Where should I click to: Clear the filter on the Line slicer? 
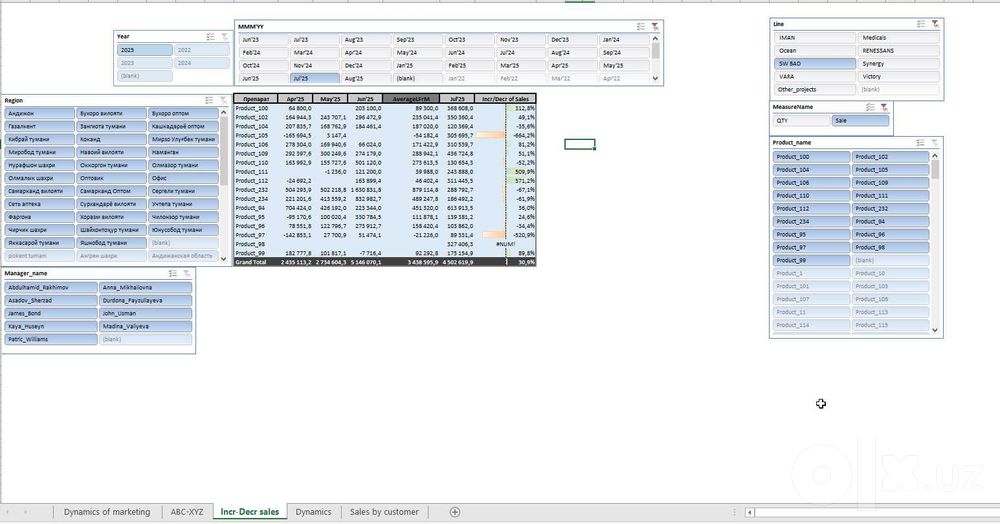pyautogui.click(x=935, y=24)
